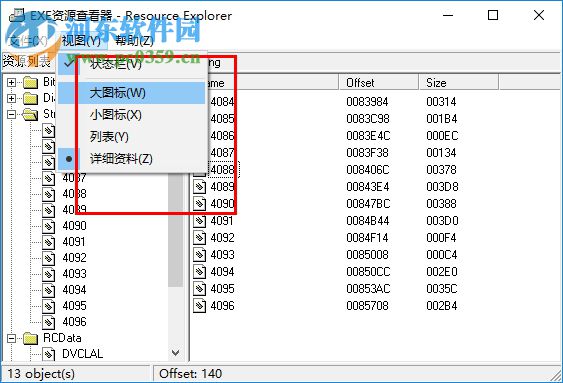Viewport: 563px width, 383px height.
Task: Click resource icon of tree item 4094
Action: click(x=48, y=290)
